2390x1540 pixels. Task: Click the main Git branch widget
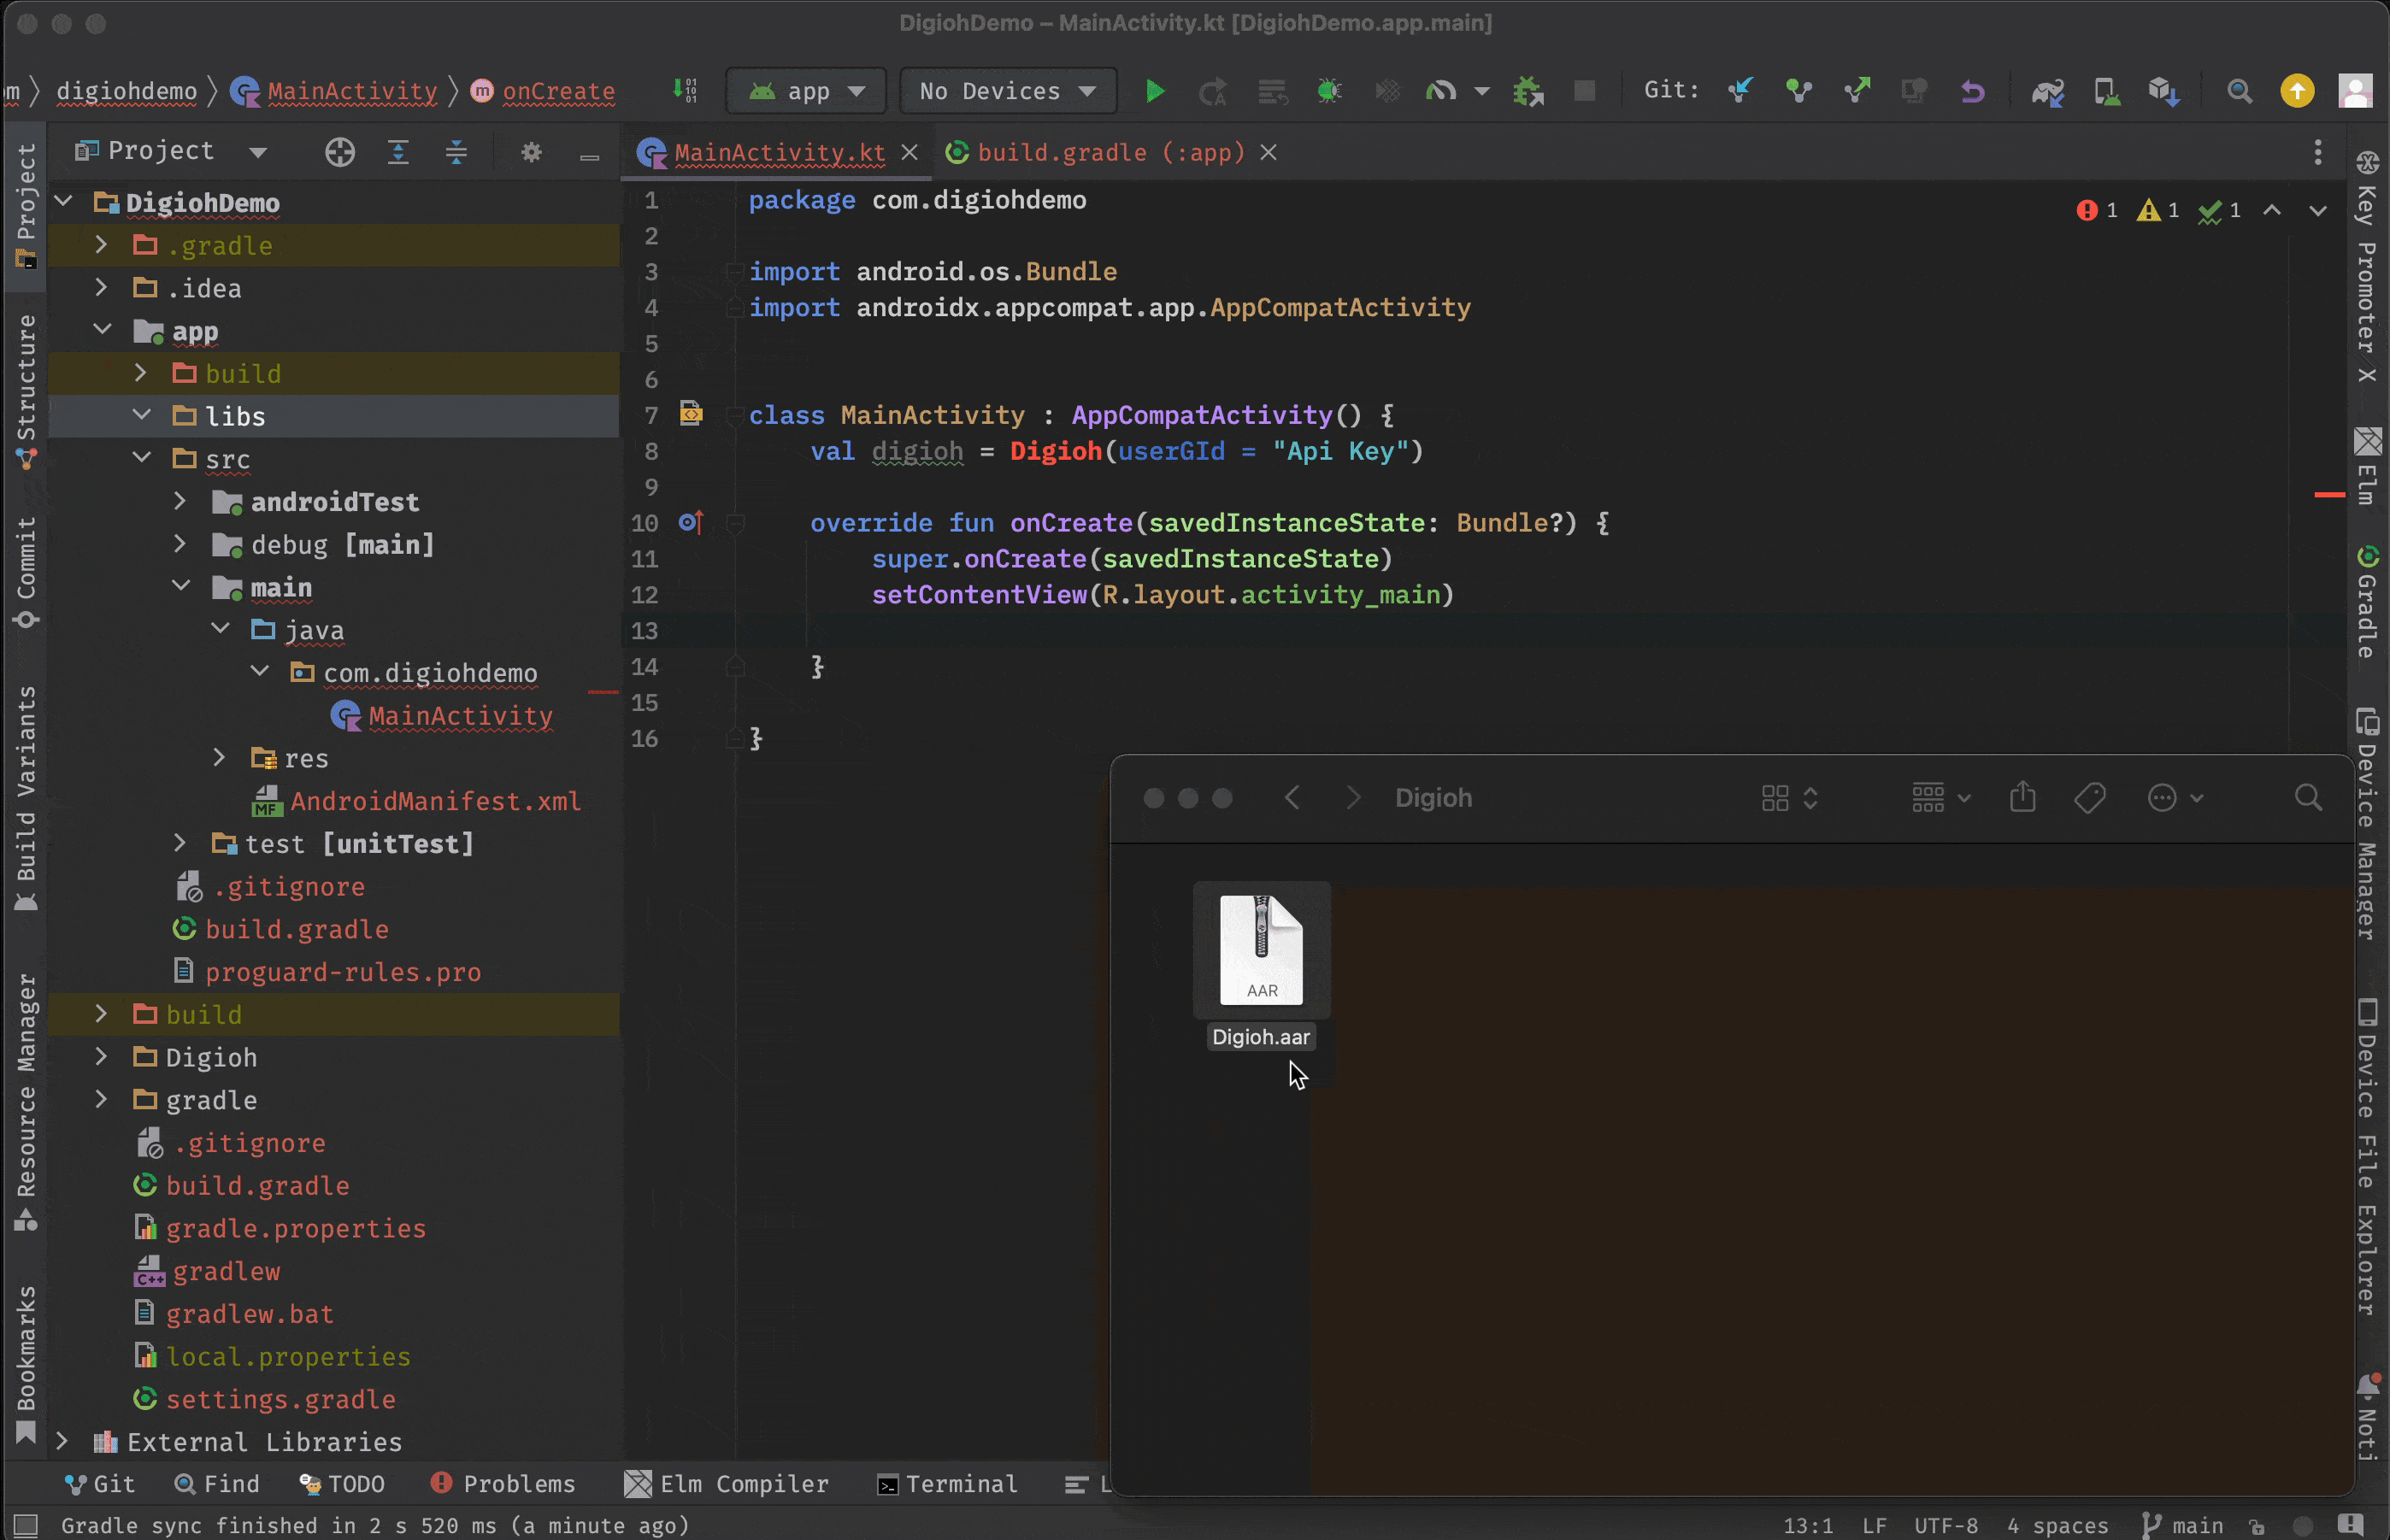tap(2184, 1525)
